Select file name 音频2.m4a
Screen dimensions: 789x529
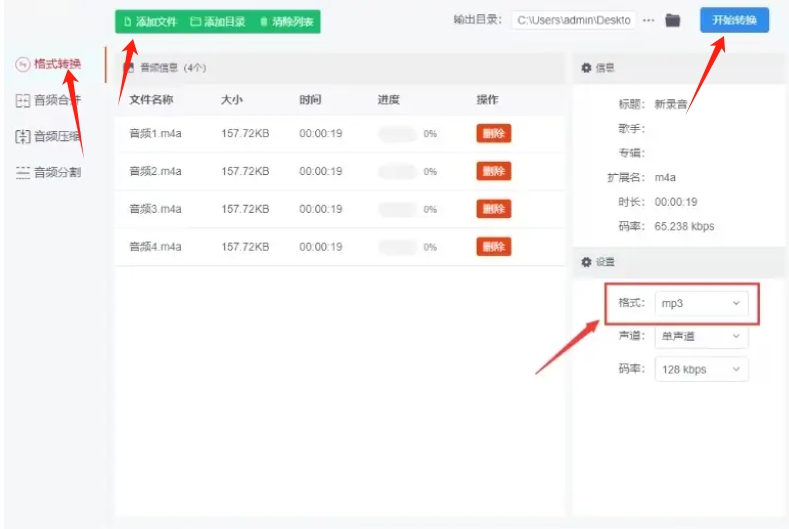(x=155, y=171)
